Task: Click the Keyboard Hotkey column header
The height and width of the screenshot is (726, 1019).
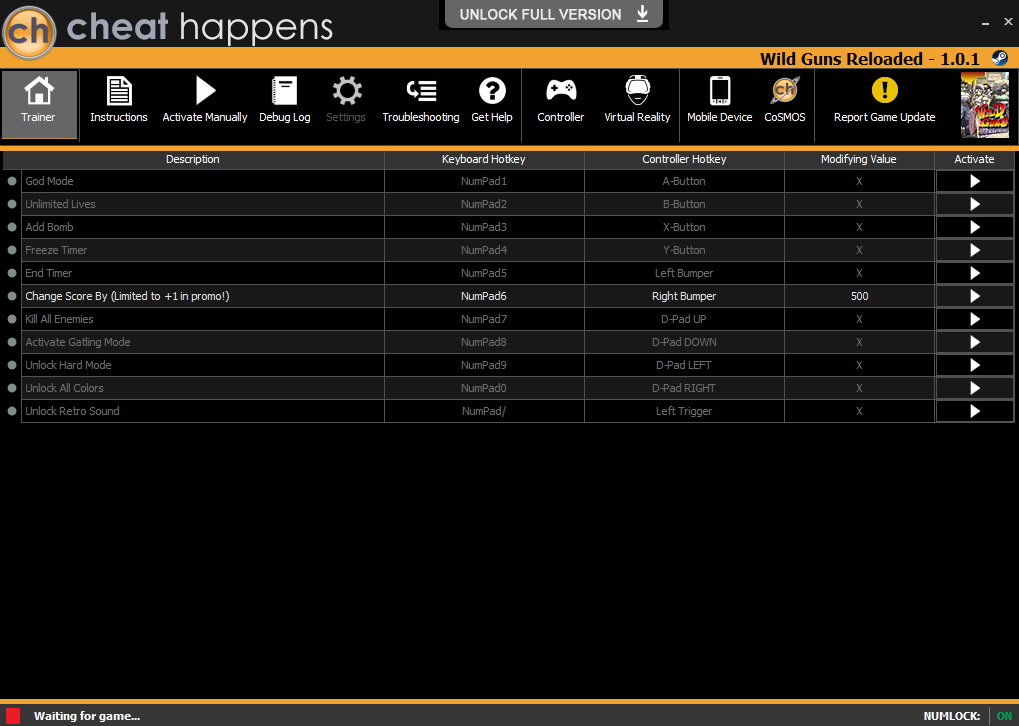Action: [x=484, y=159]
